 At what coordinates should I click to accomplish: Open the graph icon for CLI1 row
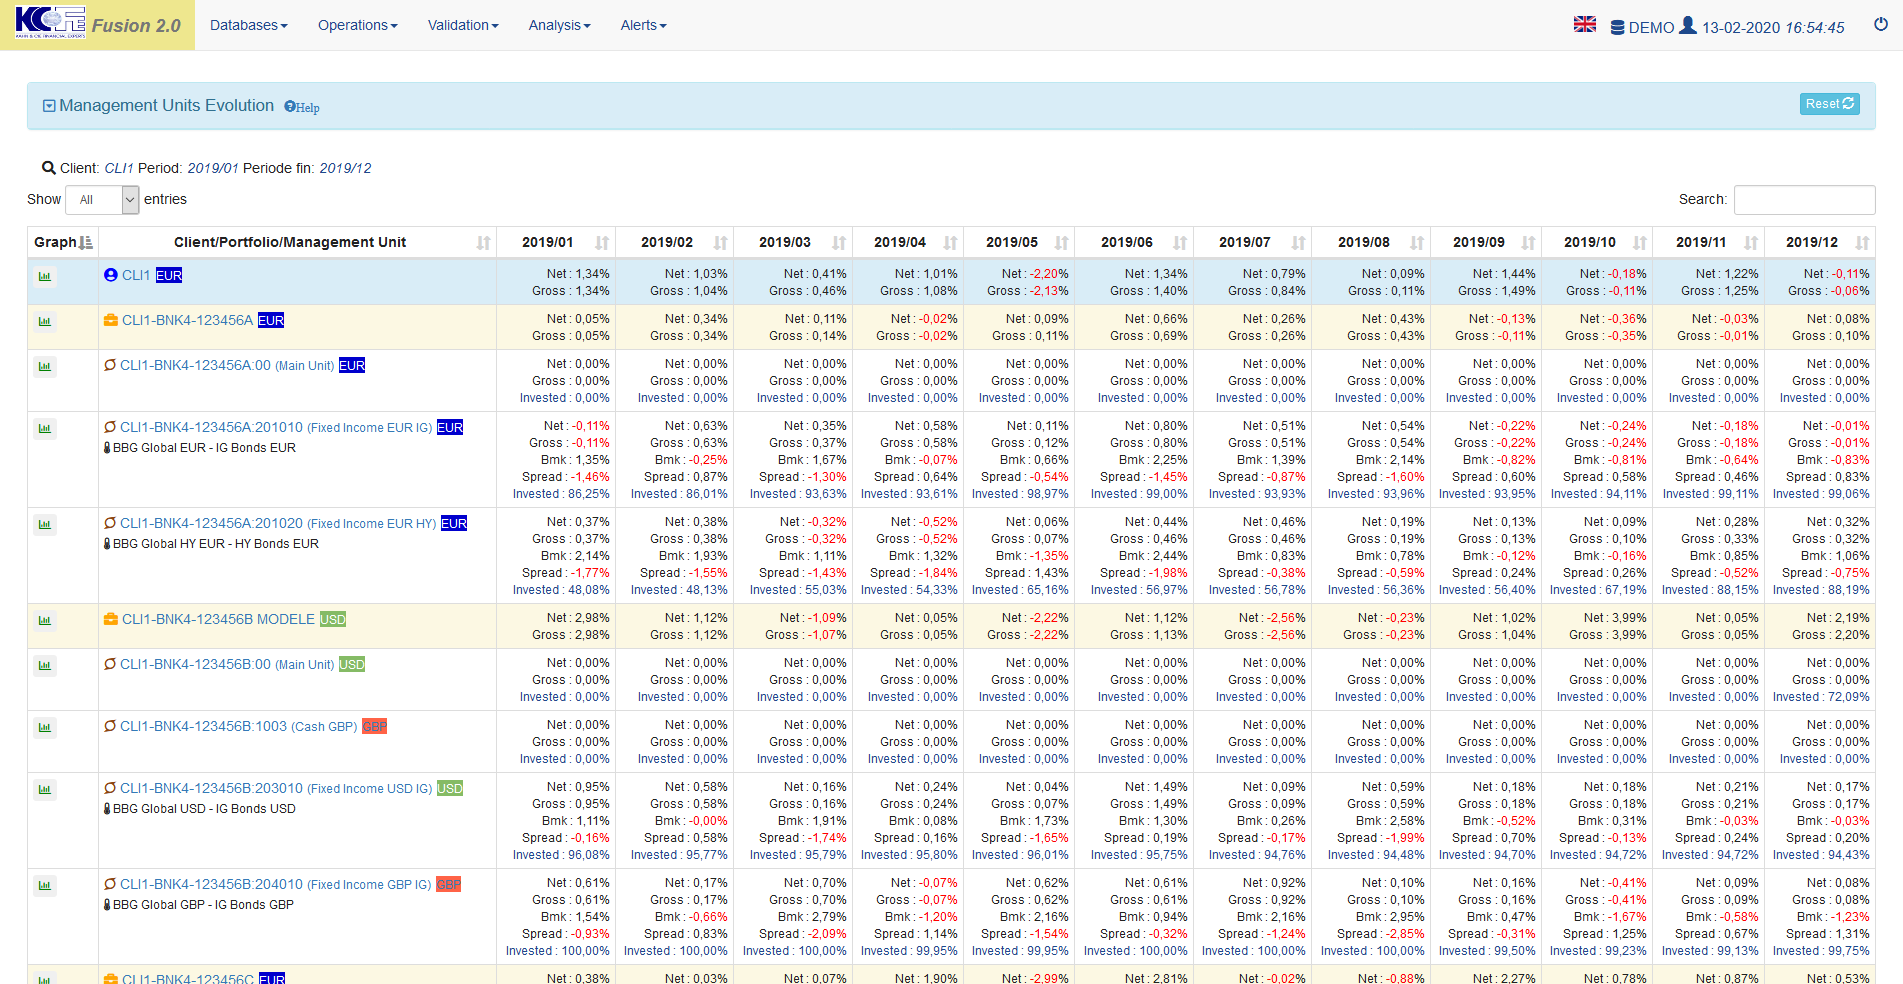(x=45, y=277)
